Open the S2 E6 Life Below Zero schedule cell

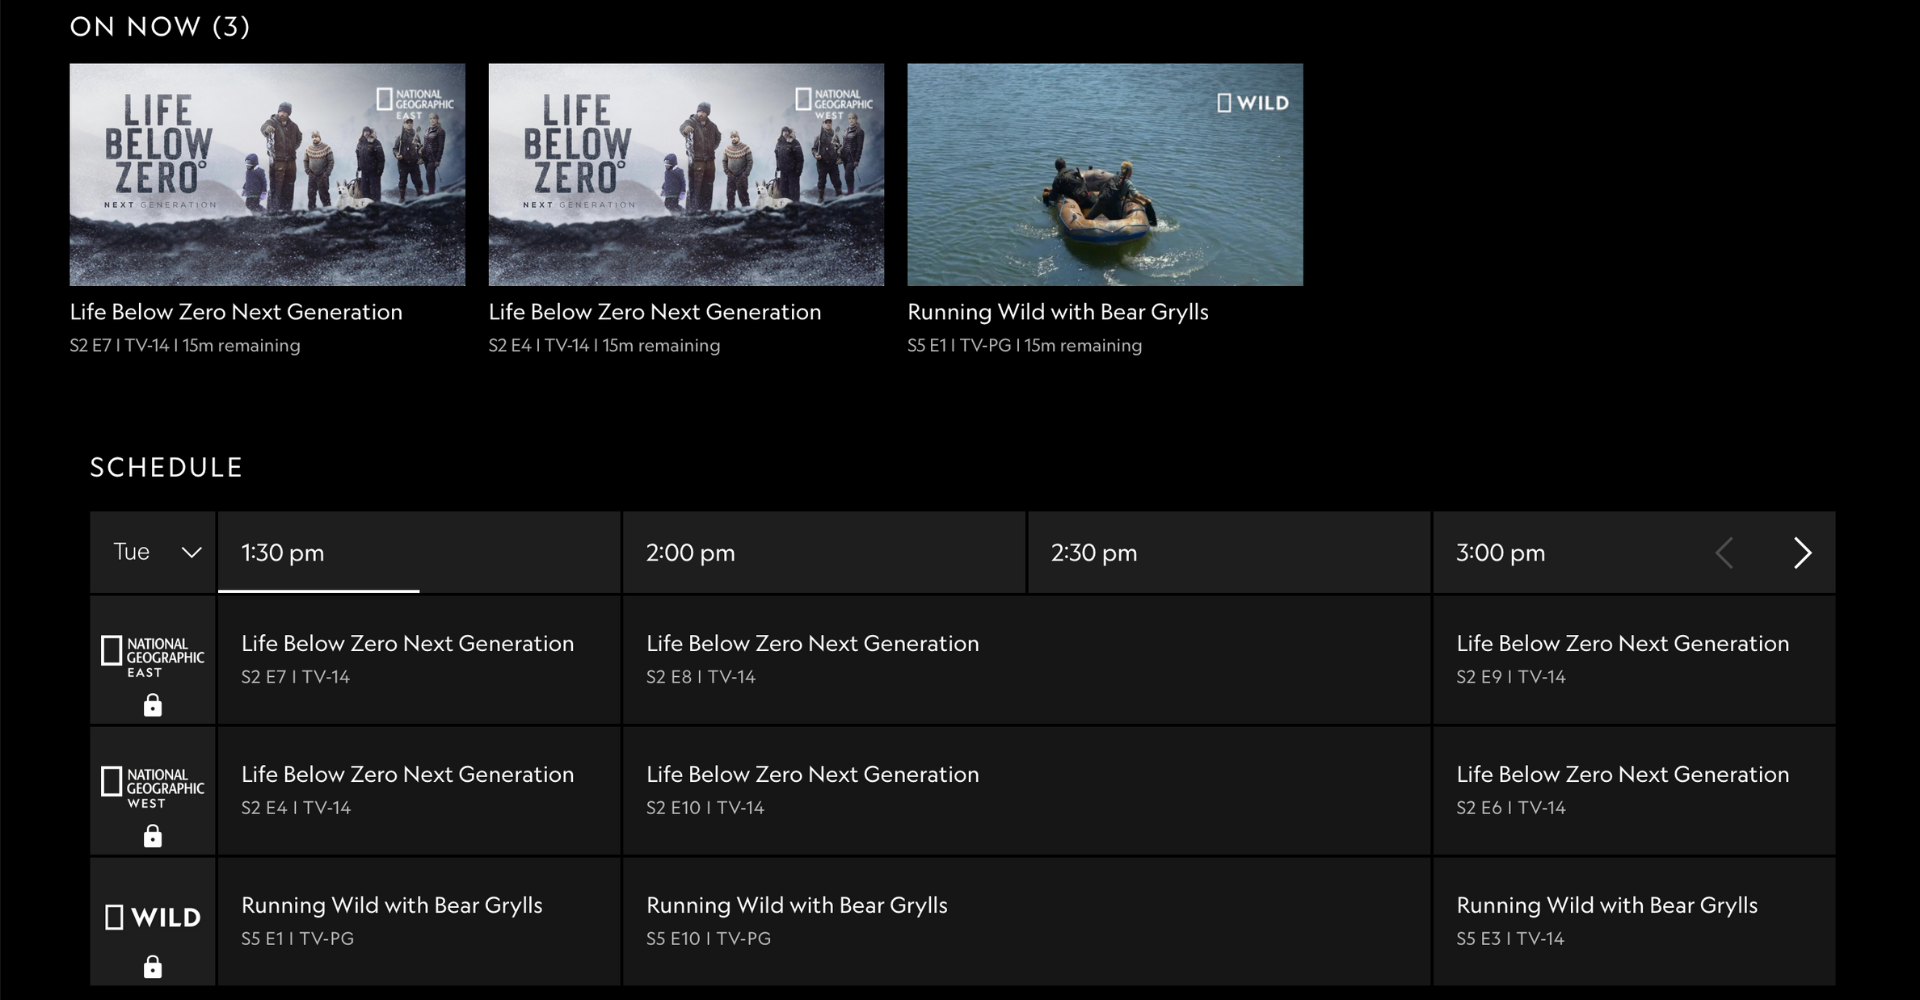click(x=1634, y=791)
